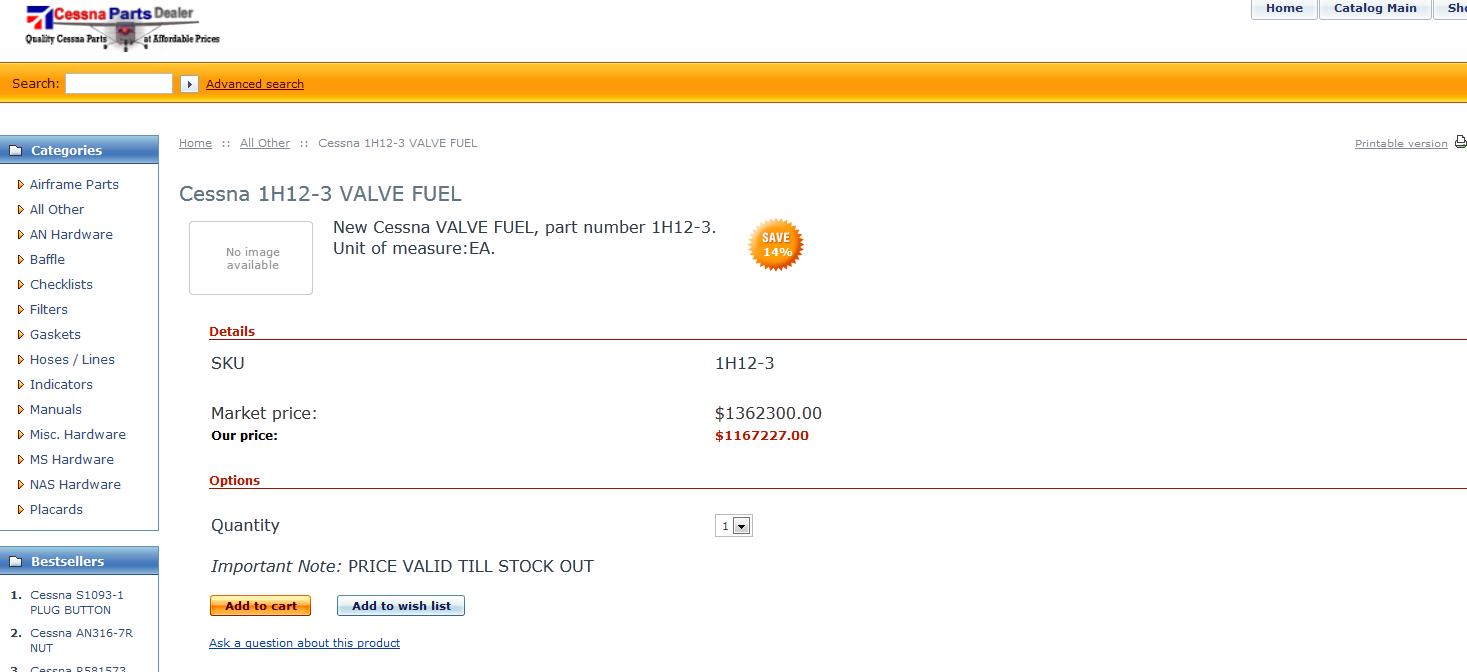Image resolution: width=1467 pixels, height=672 pixels.
Task: Click the arrow bullet beside Airframe Parts
Action: (20, 185)
